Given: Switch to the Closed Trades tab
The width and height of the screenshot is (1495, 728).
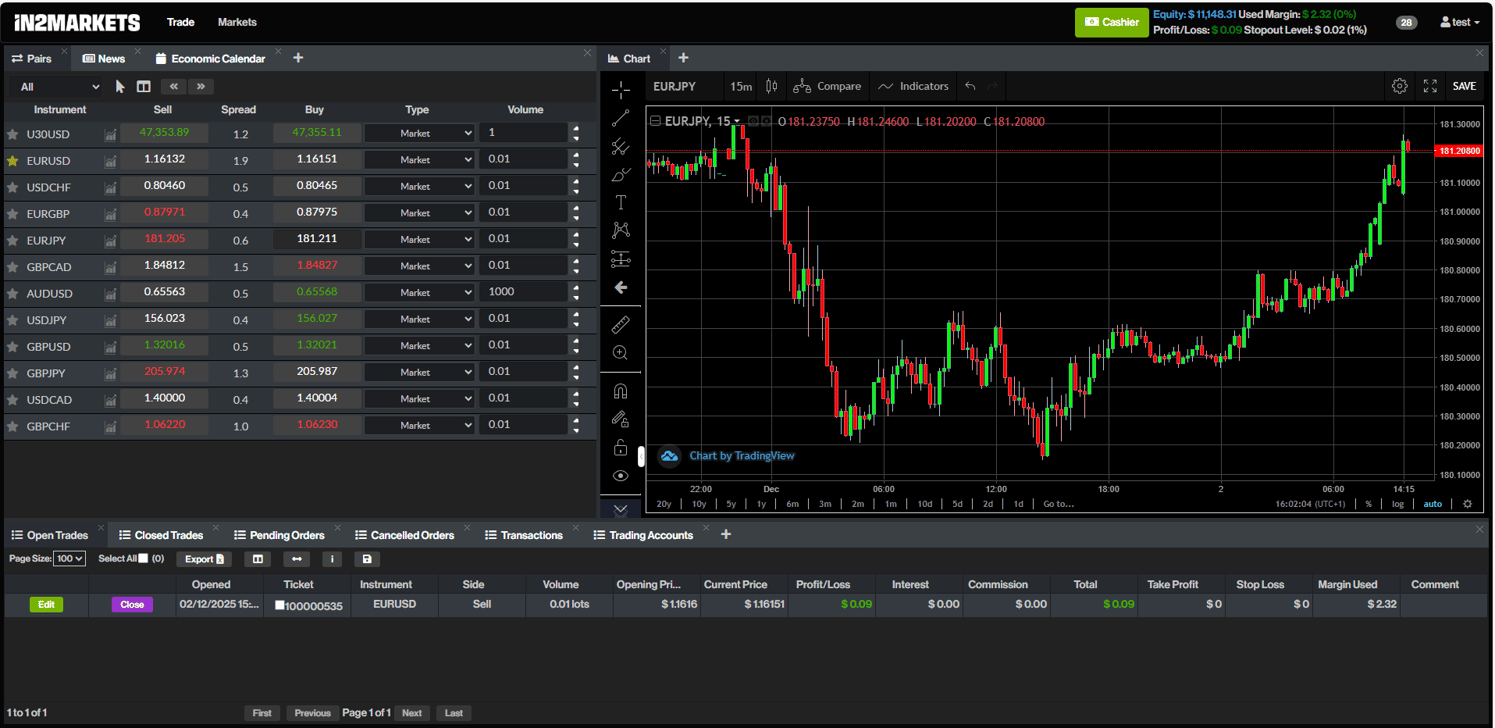Looking at the screenshot, I should (x=161, y=535).
